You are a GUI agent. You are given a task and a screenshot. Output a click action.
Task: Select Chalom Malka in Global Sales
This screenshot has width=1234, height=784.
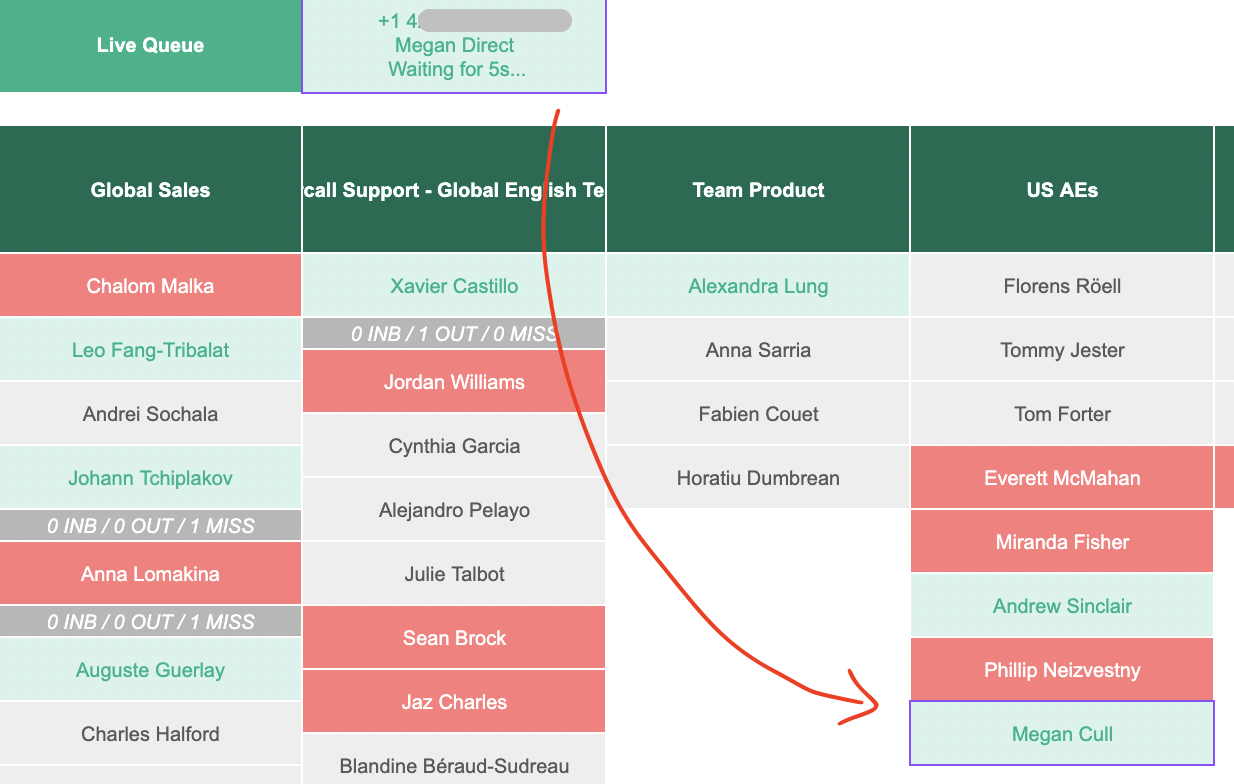pyautogui.click(x=150, y=285)
